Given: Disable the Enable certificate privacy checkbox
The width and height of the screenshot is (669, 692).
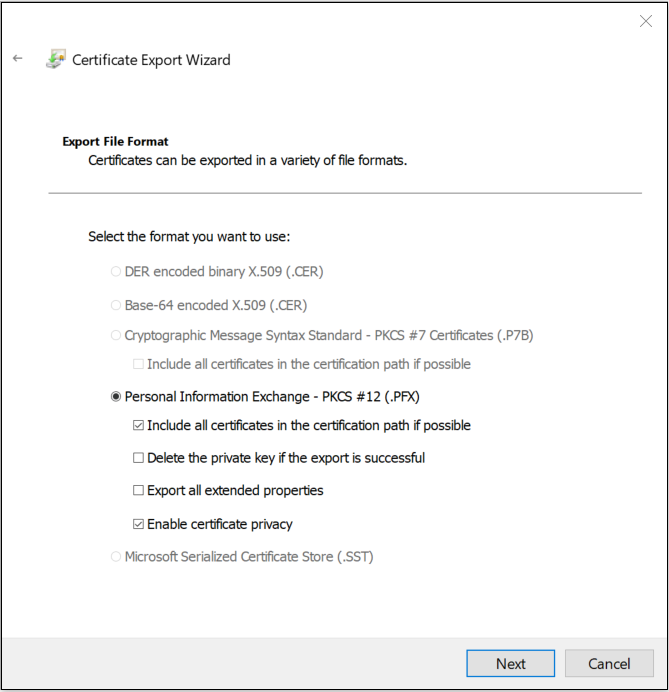Looking at the screenshot, I should pyautogui.click(x=139, y=524).
